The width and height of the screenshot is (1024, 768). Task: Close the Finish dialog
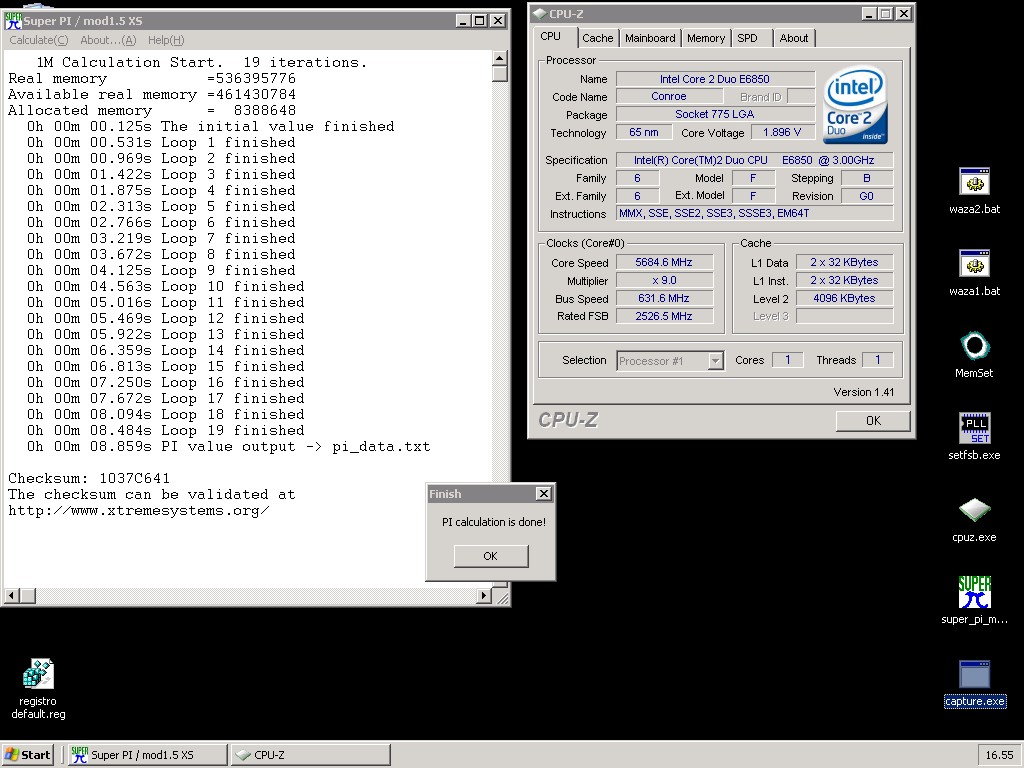(x=543, y=494)
